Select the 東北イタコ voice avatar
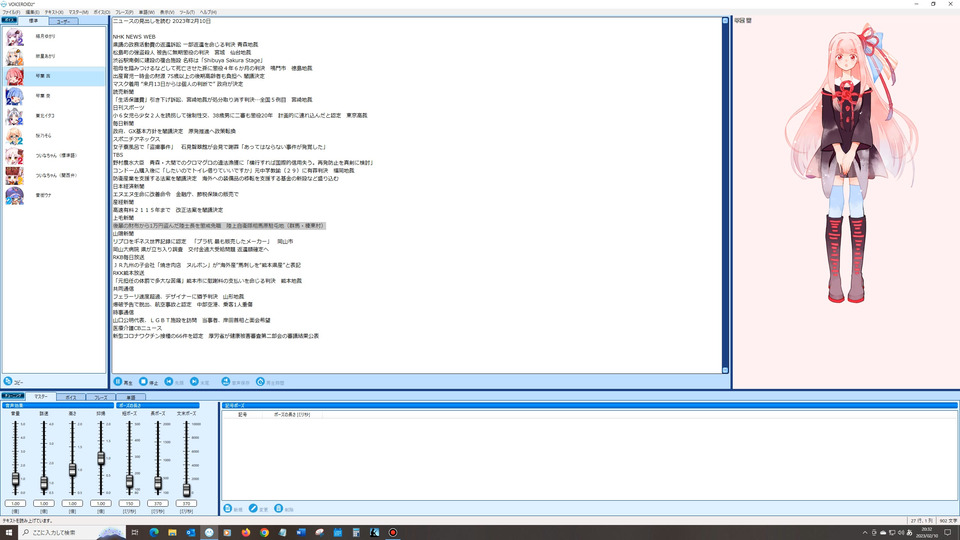960x540 pixels. tap(14, 116)
